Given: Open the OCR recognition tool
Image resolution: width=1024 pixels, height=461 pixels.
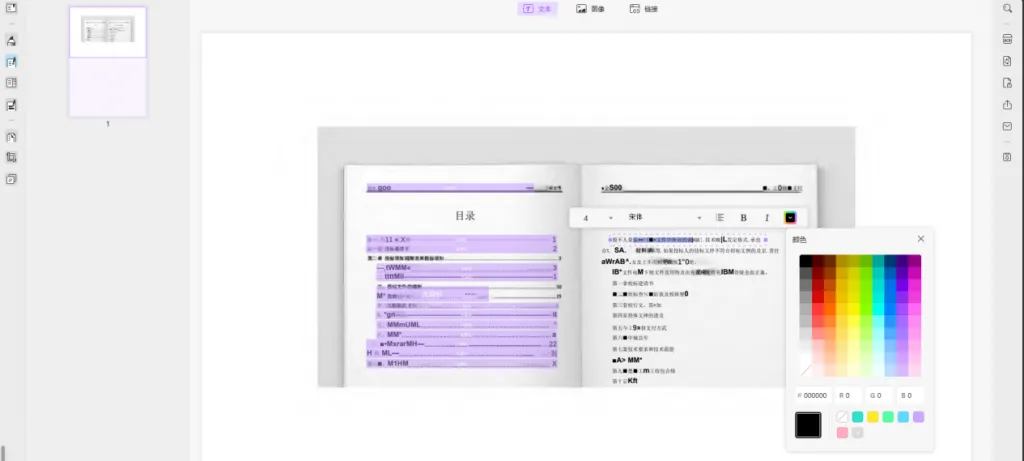Looking at the screenshot, I should click(x=1007, y=40).
